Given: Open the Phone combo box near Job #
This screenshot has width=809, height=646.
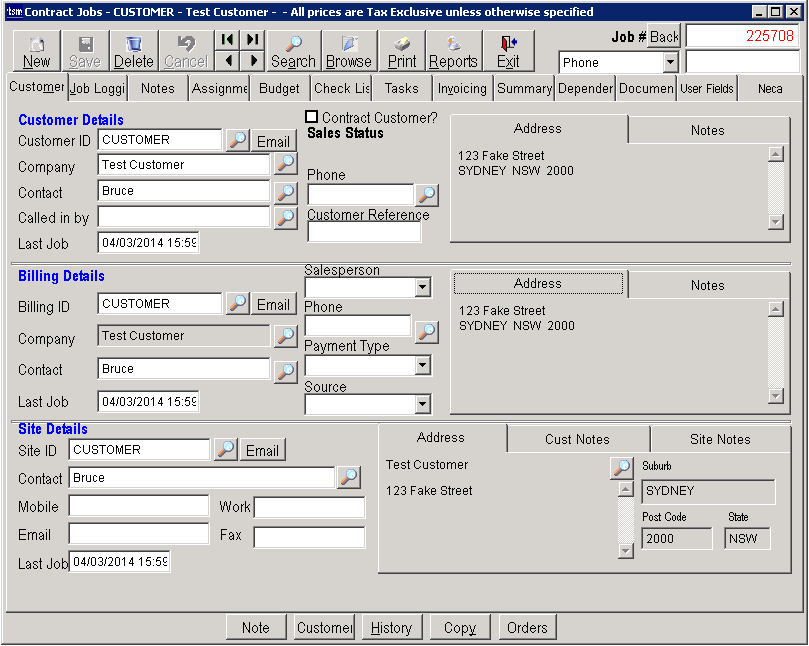Looking at the screenshot, I should pyautogui.click(x=670, y=63).
